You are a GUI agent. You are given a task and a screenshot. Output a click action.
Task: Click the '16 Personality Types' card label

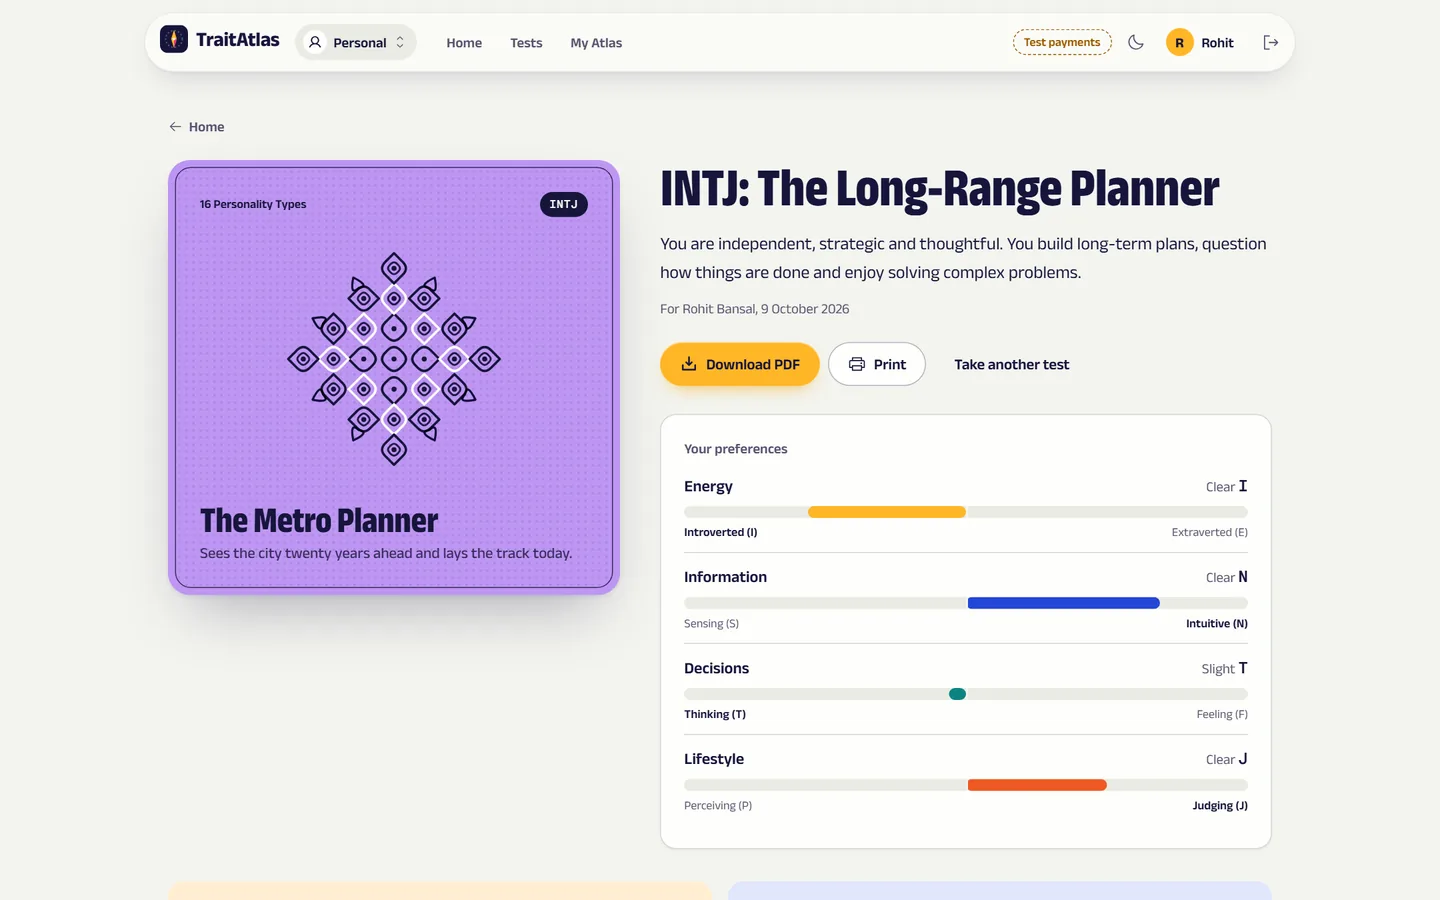pos(253,204)
